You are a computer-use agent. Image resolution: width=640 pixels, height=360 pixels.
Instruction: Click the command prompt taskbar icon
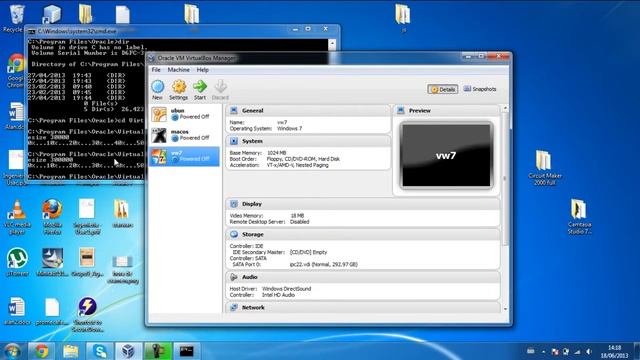tap(187, 351)
